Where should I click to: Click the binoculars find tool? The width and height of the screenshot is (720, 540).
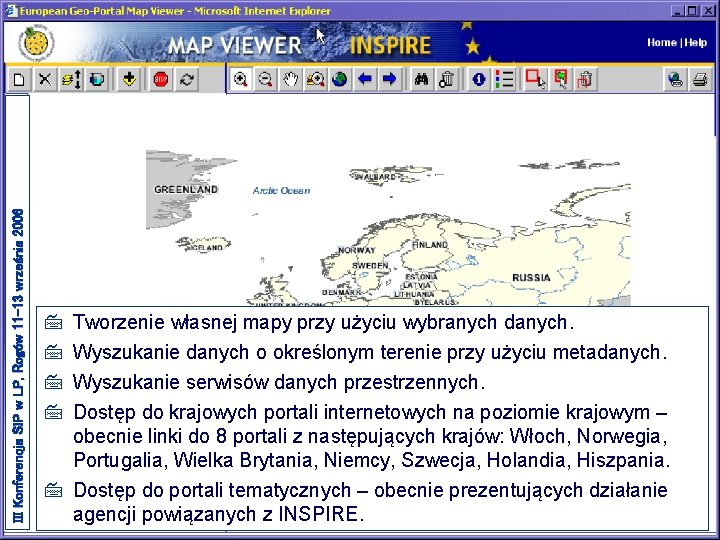(422, 80)
